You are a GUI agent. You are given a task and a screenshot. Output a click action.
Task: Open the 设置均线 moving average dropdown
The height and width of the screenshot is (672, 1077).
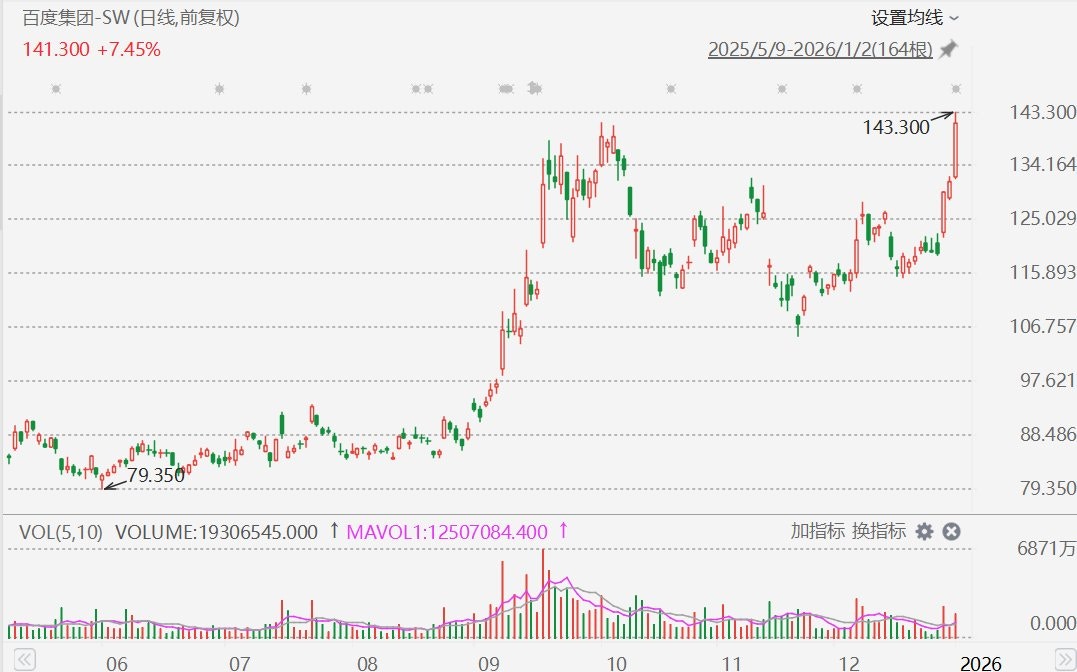(914, 17)
